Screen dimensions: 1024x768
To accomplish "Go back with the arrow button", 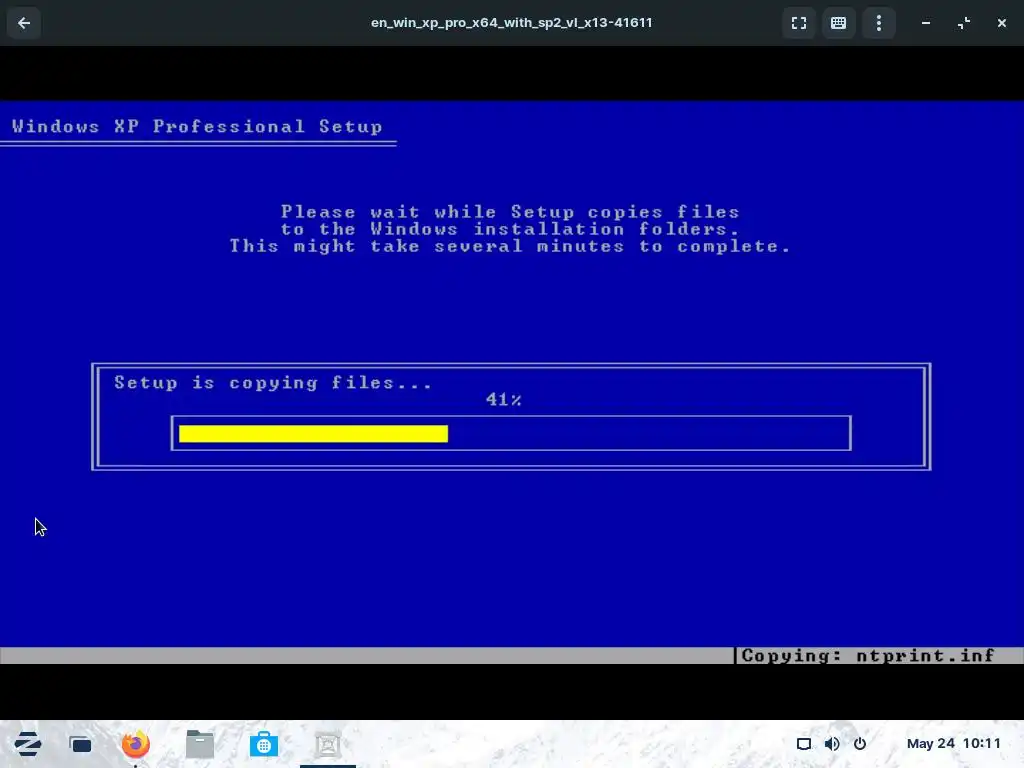I will tap(24, 23).
